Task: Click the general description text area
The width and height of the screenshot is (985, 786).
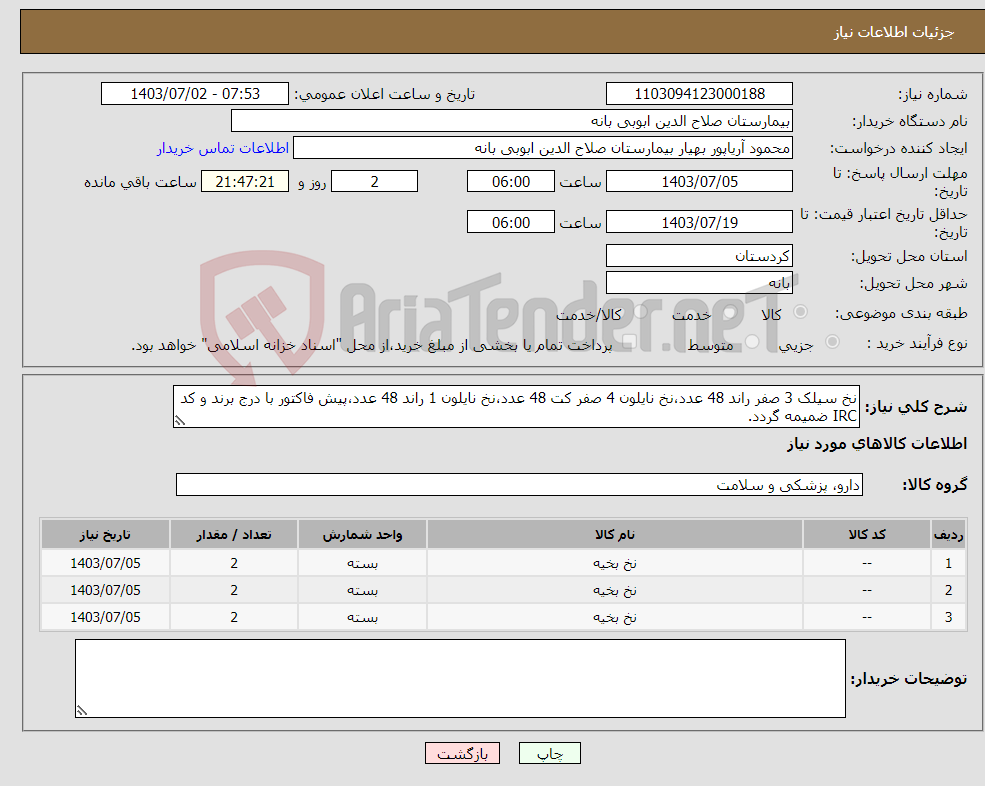Action: pyautogui.click(x=516, y=407)
